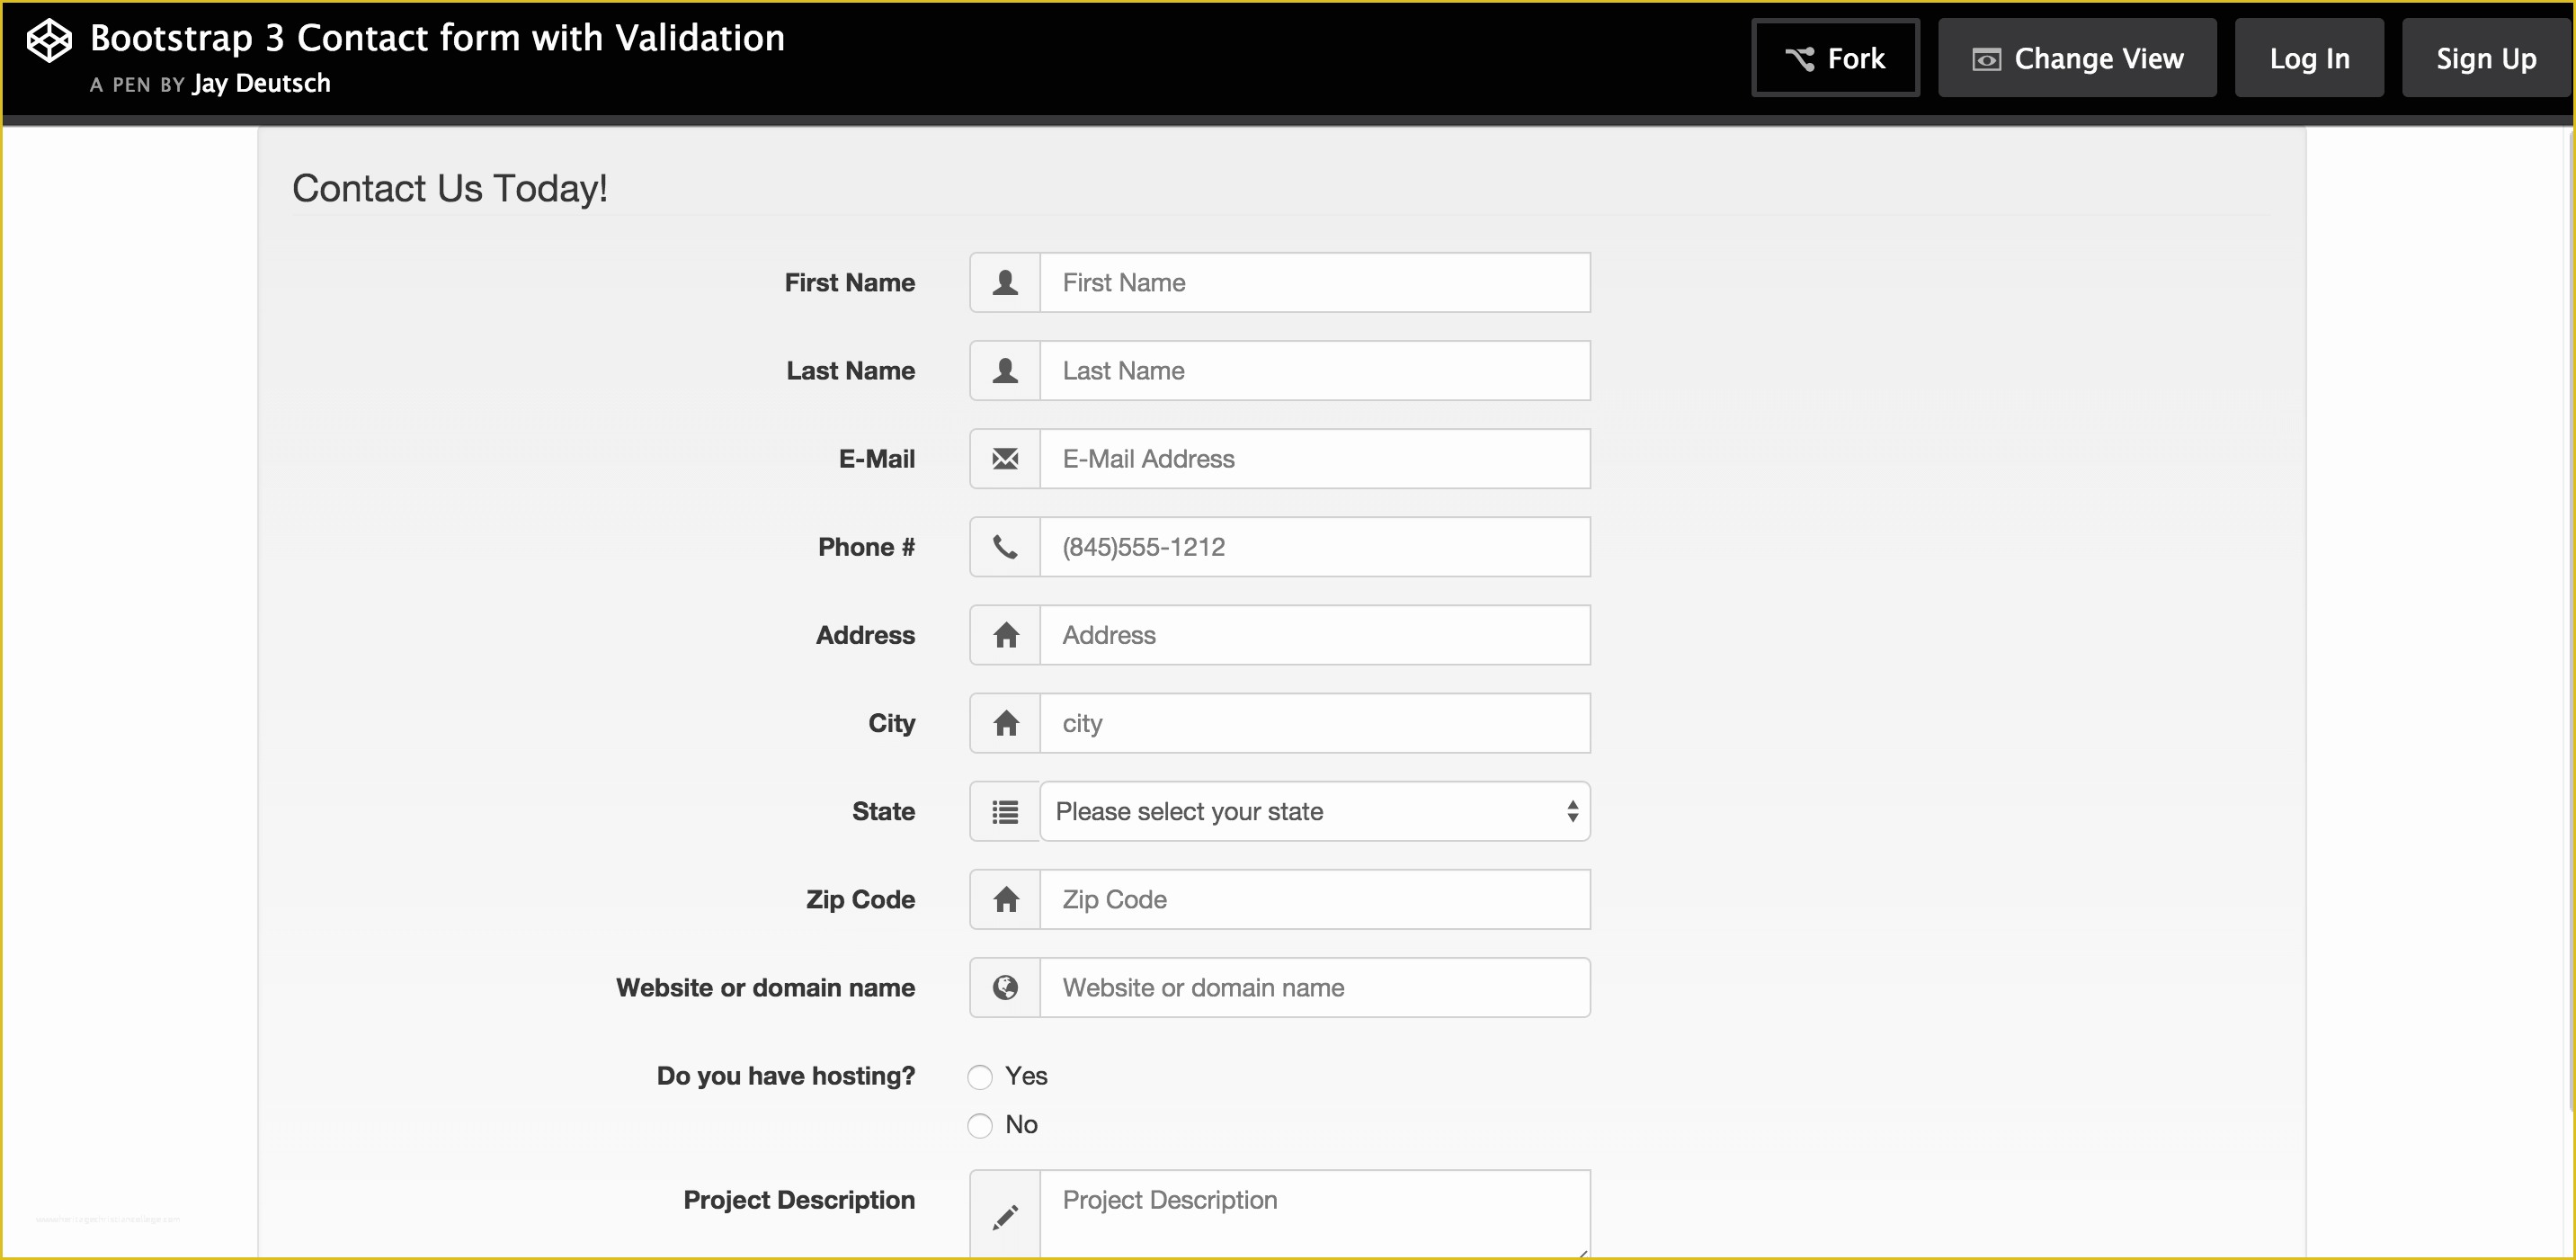Click the globe icon next to Website field
The width and height of the screenshot is (2576, 1260).
(1005, 987)
